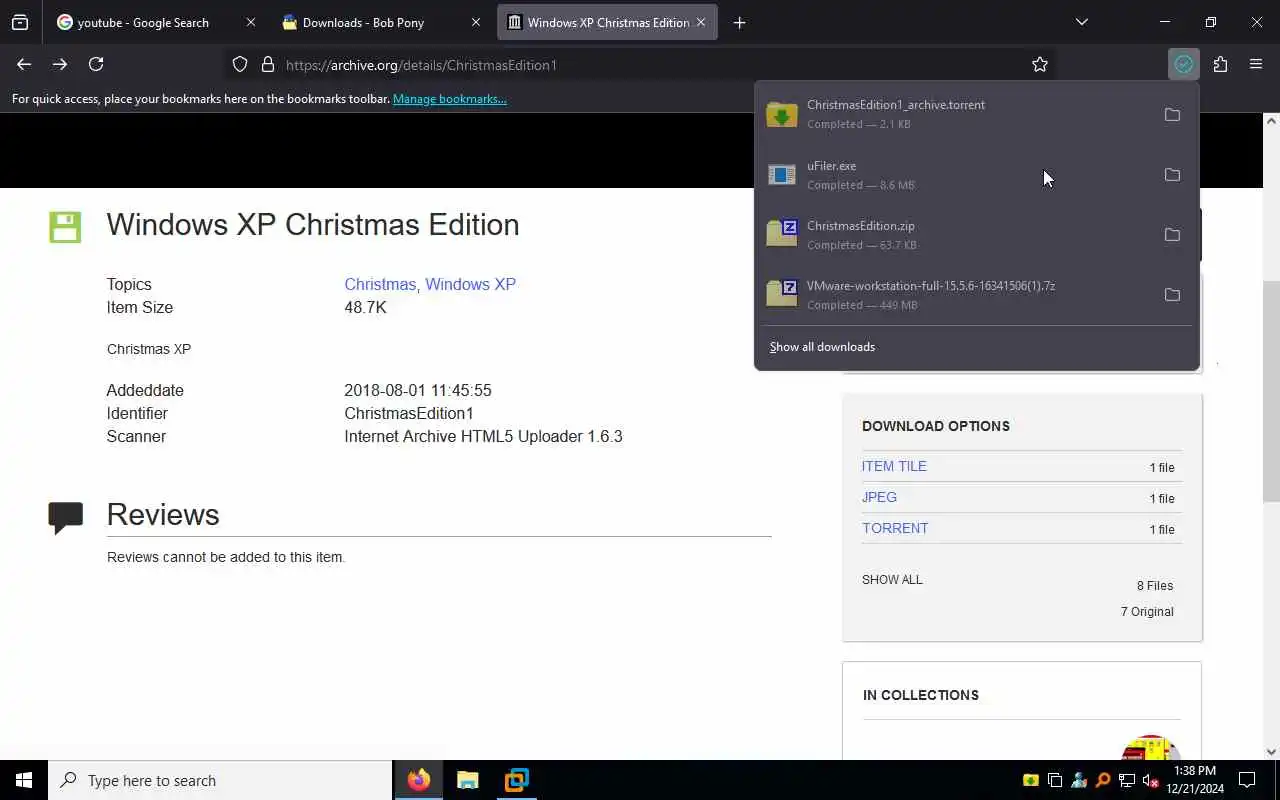Switch to Firefox in the taskbar
The width and height of the screenshot is (1280, 800).
pyautogui.click(x=419, y=780)
